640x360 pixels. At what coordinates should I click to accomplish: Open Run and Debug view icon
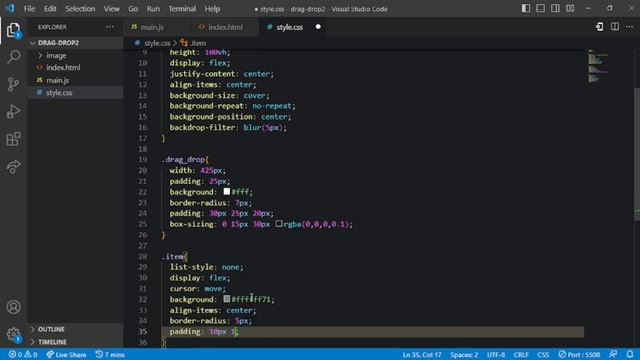pos(13,111)
